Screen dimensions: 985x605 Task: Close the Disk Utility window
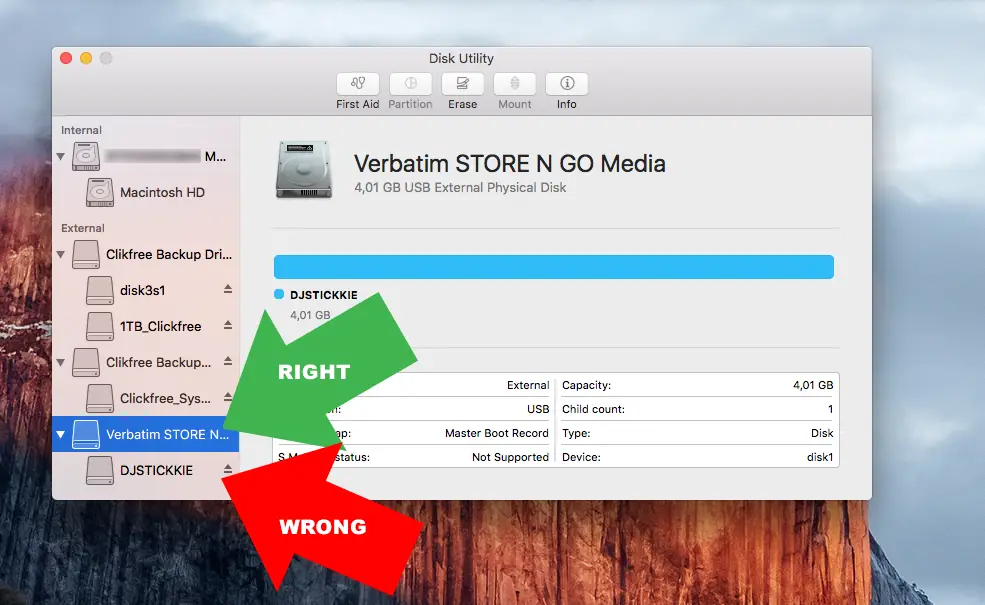coord(66,58)
